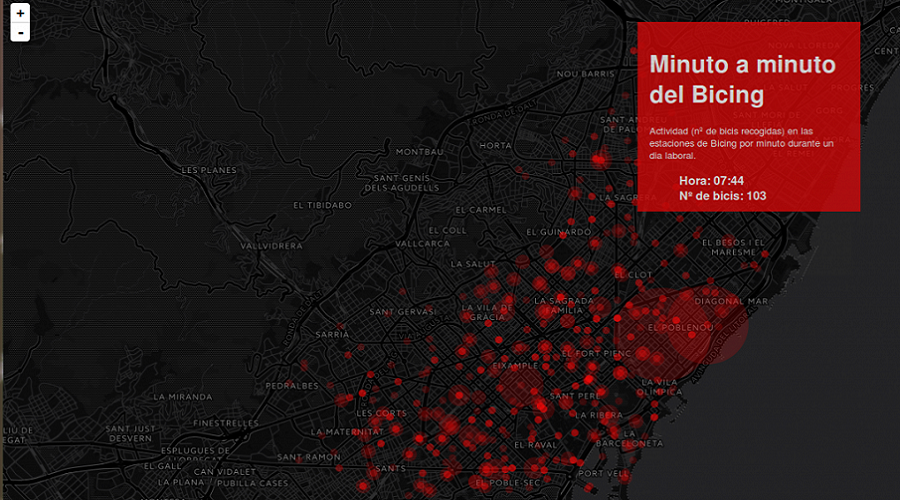Click the 'SARRIÀ' map label
The width and height of the screenshot is (900, 500).
pos(332,334)
